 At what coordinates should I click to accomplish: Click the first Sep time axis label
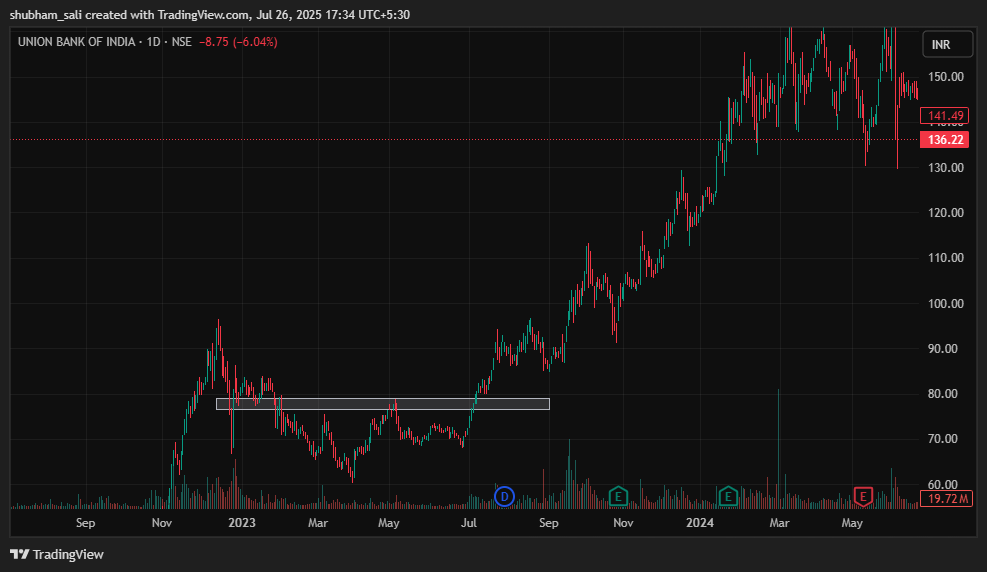86,523
